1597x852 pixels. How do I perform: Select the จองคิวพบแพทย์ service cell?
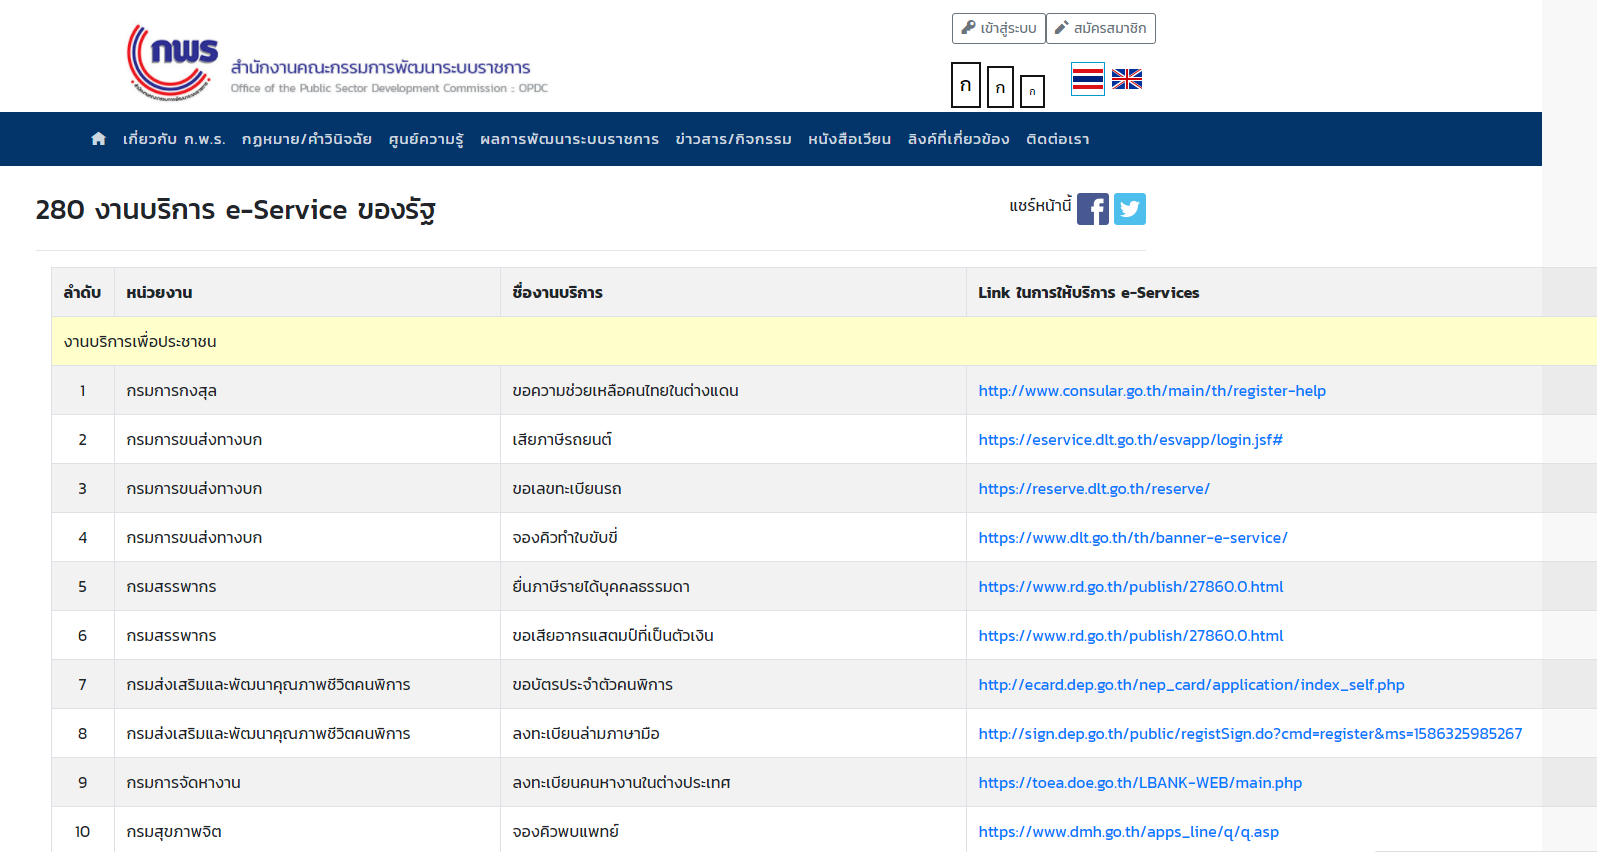(x=733, y=830)
